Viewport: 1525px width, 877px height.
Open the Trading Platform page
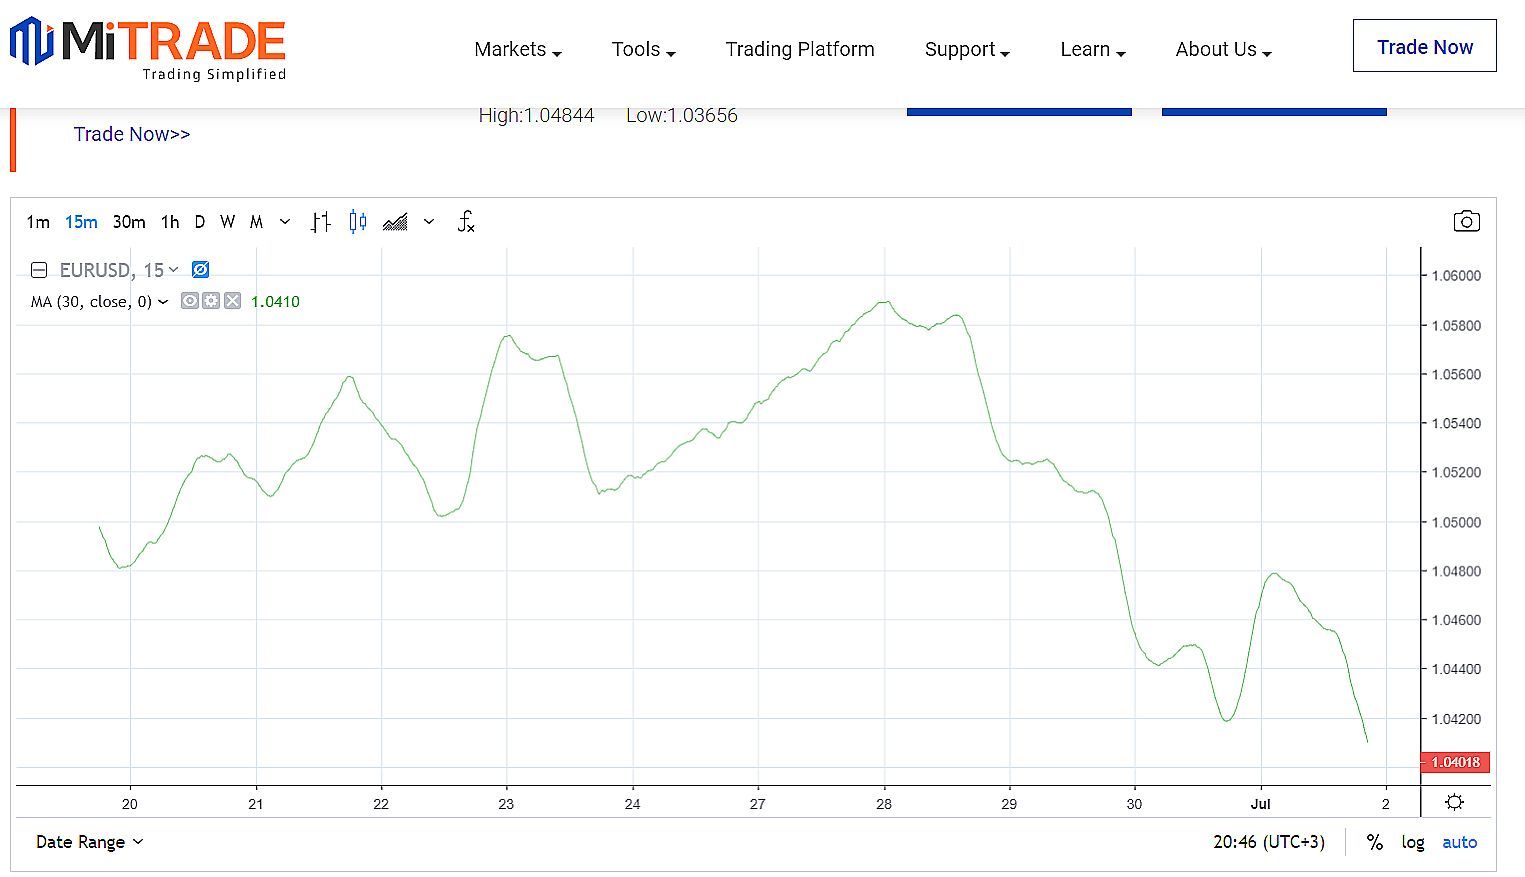(799, 49)
